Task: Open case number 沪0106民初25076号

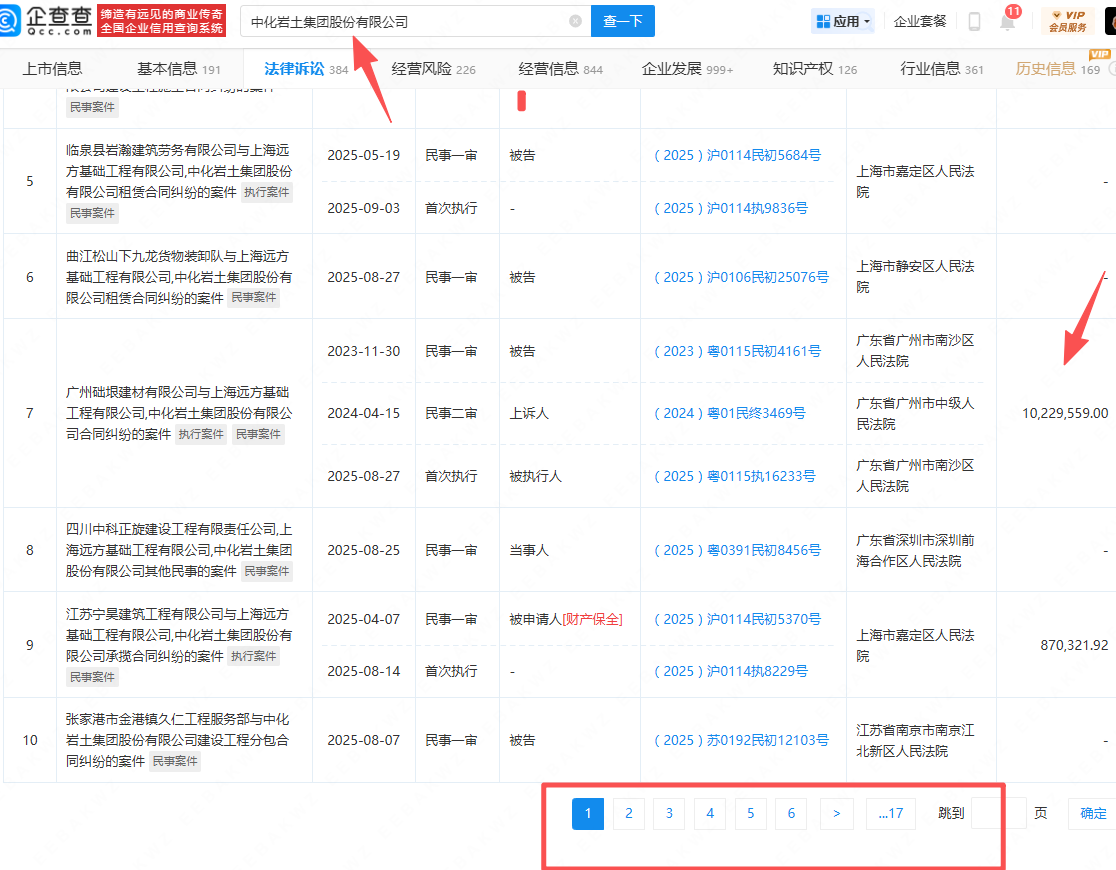Action: [x=741, y=277]
